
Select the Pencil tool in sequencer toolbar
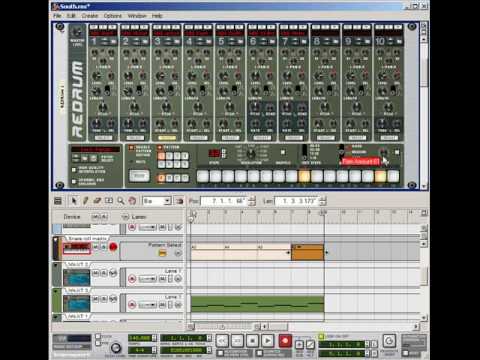(x=85, y=201)
